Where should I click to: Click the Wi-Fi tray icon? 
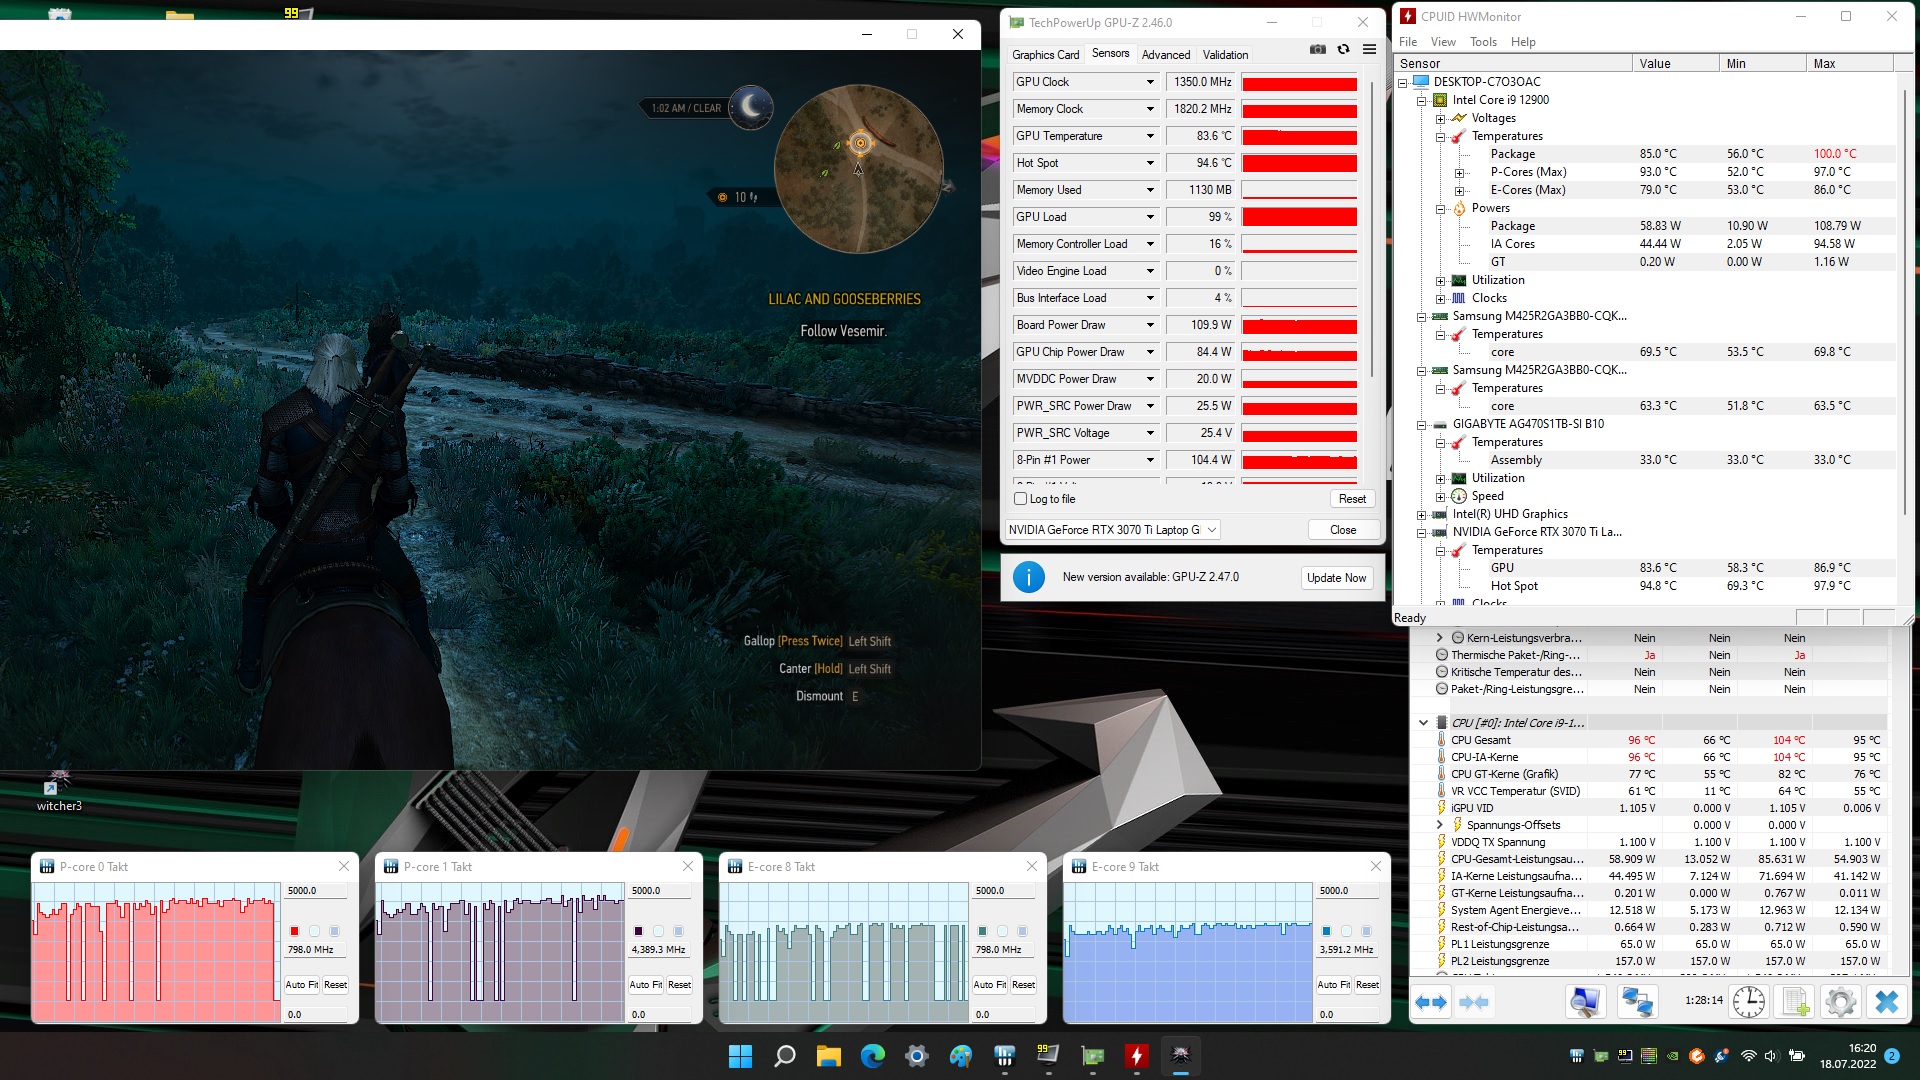tap(1748, 1056)
